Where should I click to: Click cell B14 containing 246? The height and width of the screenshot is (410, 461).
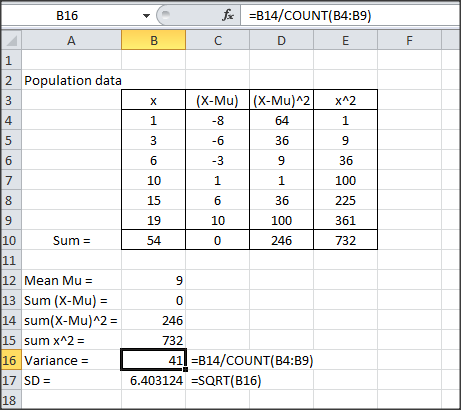pyautogui.click(x=153, y=320)
